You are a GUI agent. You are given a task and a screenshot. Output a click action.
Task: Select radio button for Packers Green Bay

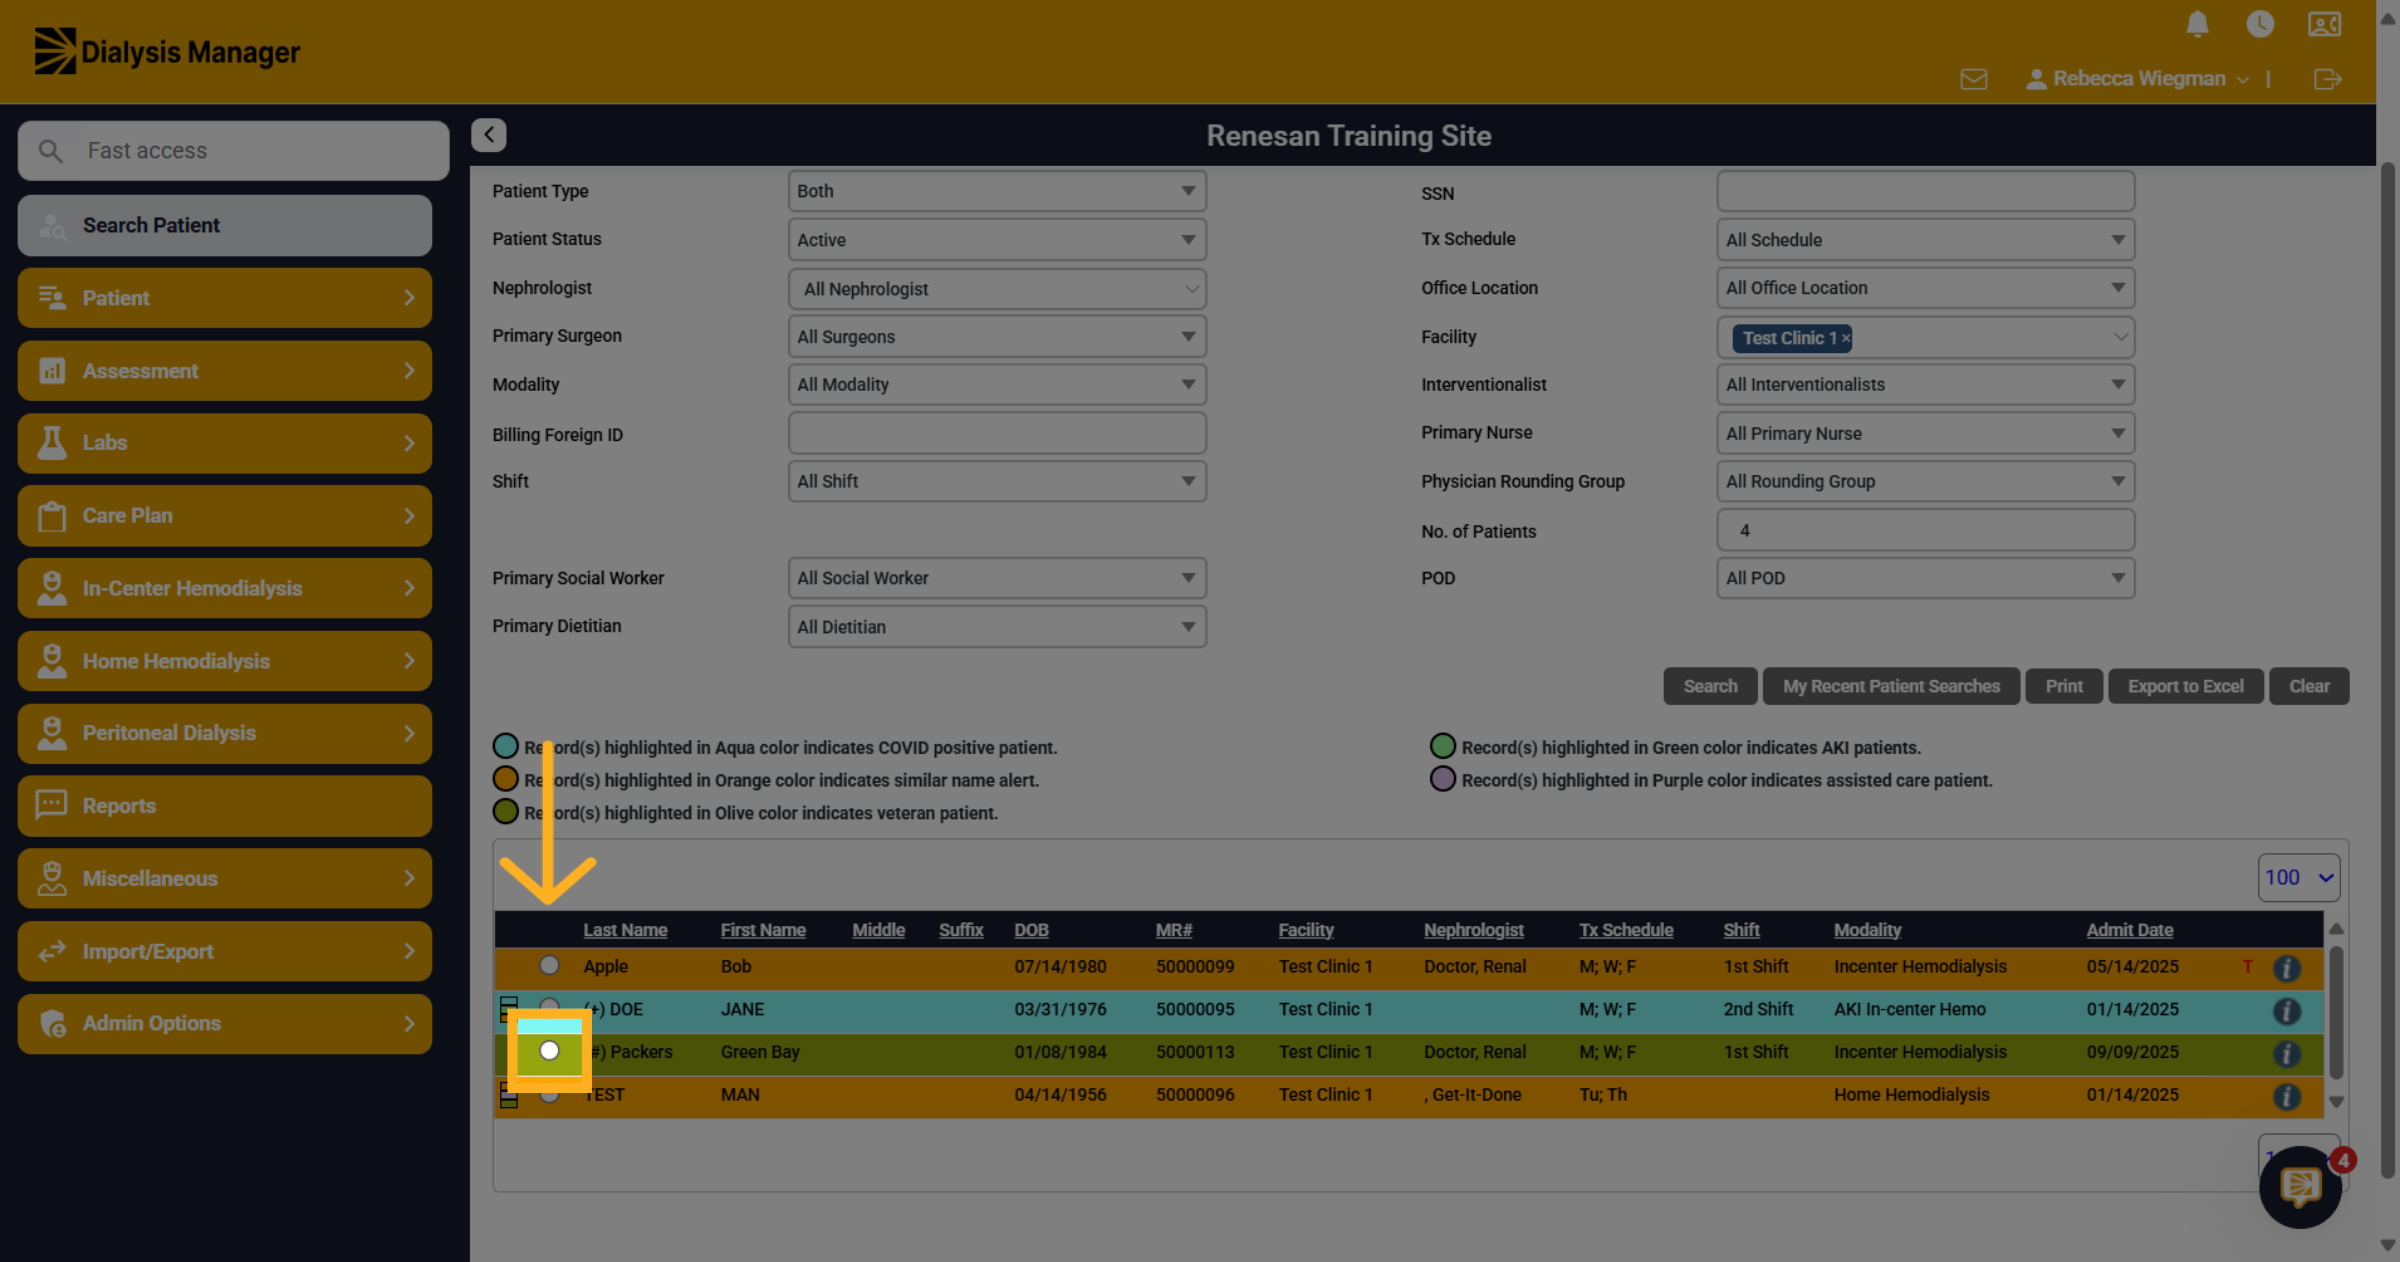[549, 1050]
